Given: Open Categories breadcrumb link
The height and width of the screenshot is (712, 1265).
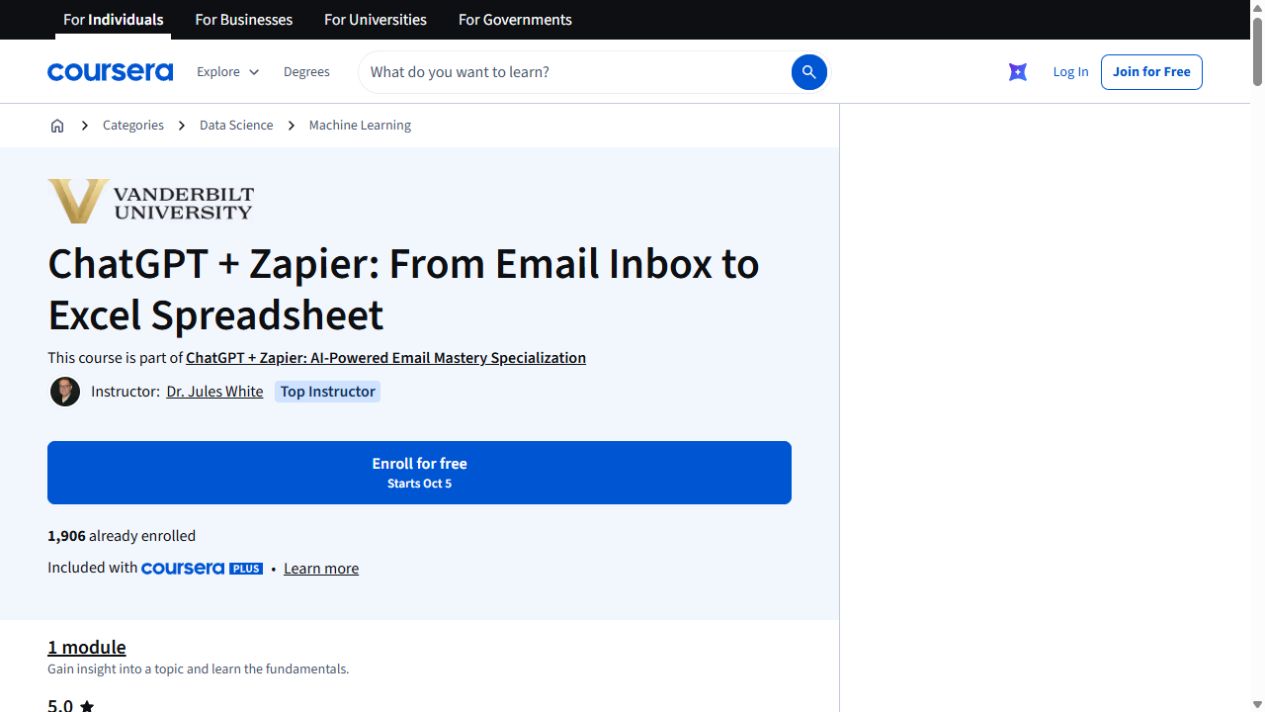Looking at the screenshot, I should pyautogui.click(x=133, y=125).
